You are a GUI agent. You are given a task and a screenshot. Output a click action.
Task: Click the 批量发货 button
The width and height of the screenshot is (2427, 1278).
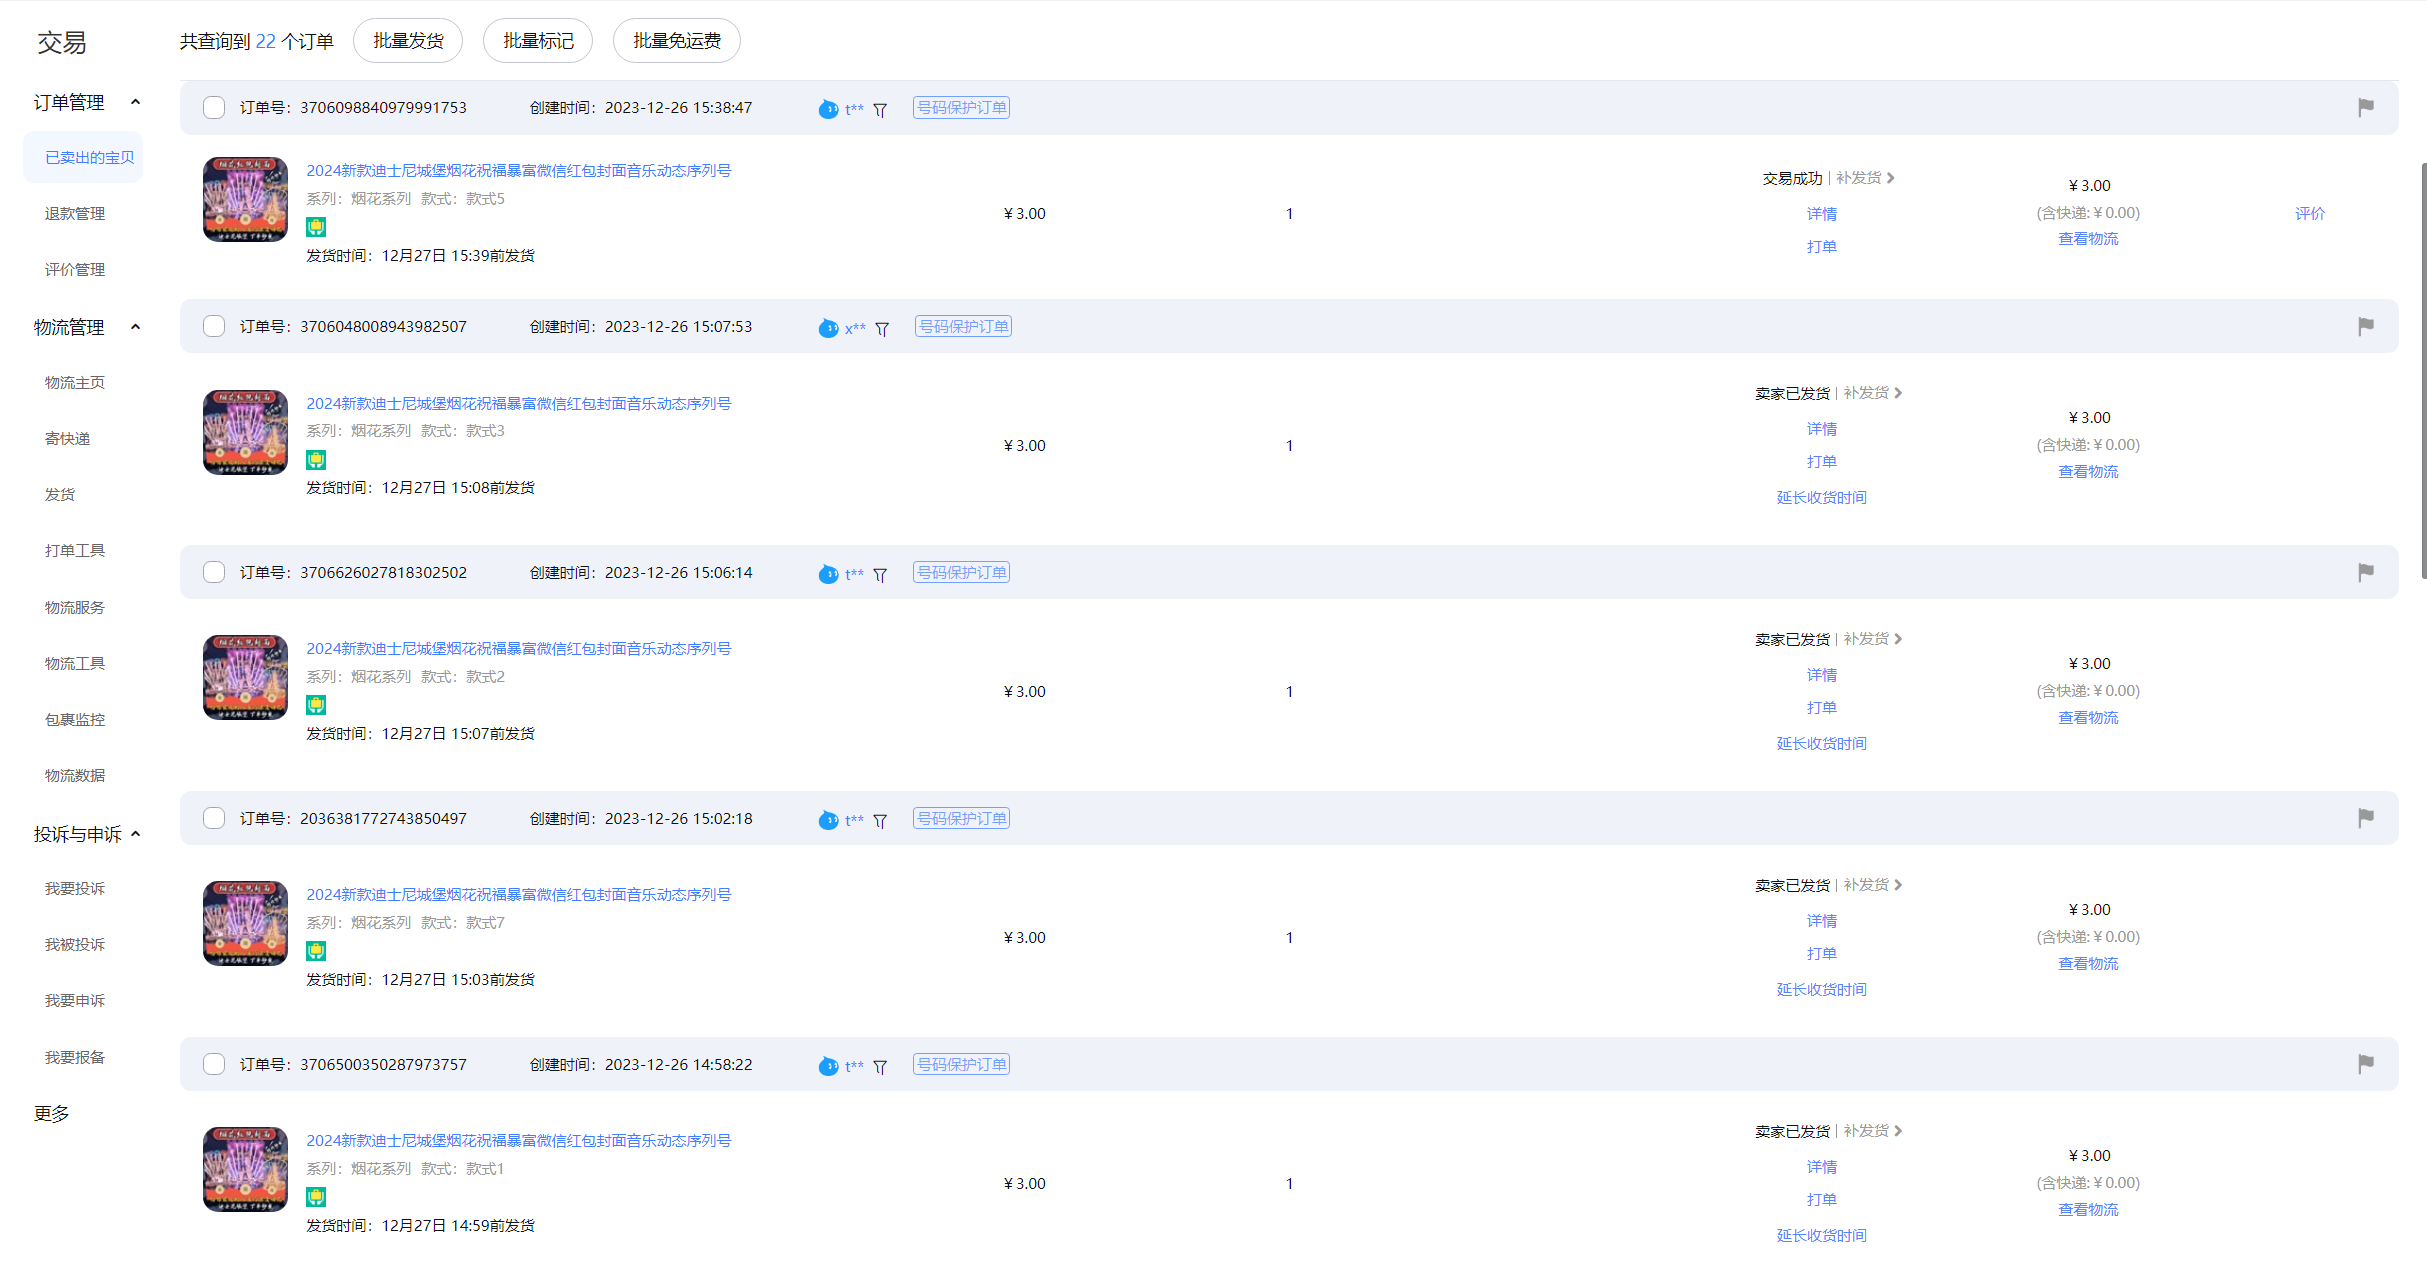pos(408,41)
